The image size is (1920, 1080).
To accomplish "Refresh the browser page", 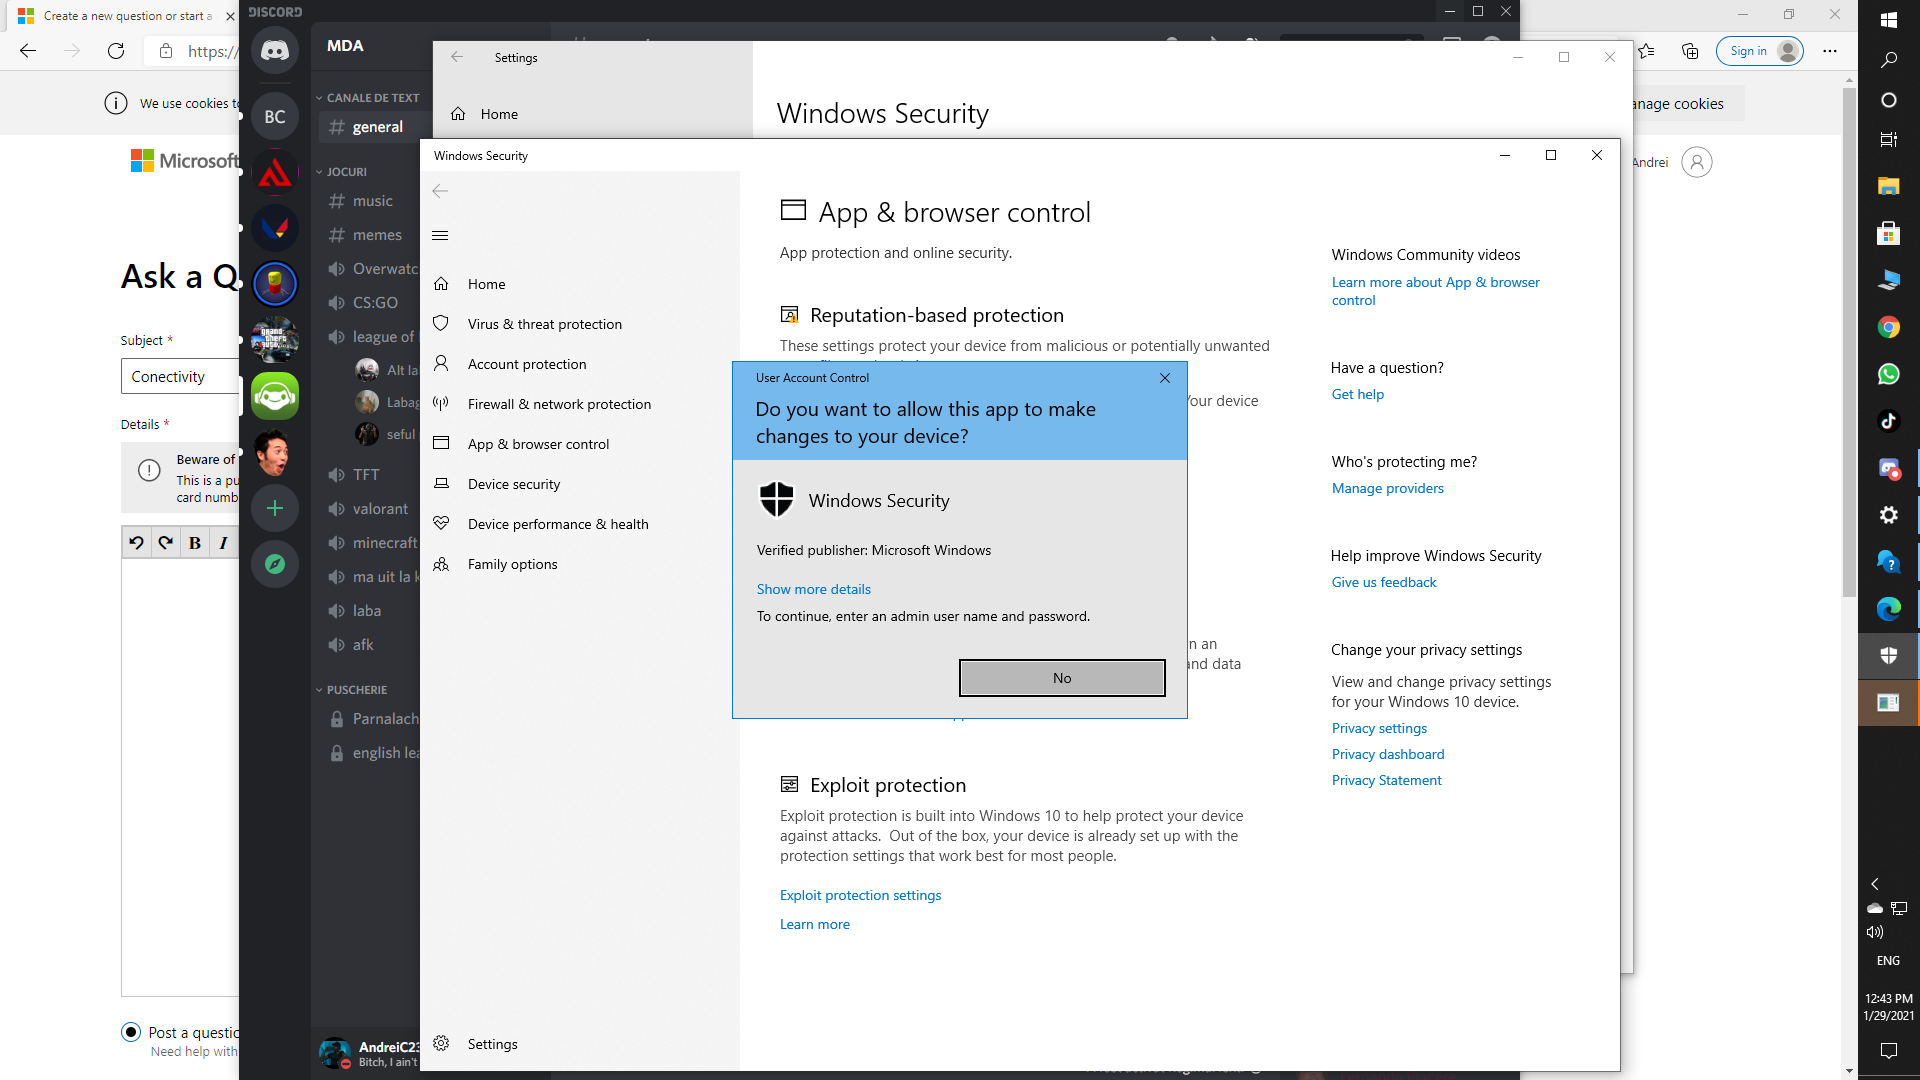I will (116, 51).
